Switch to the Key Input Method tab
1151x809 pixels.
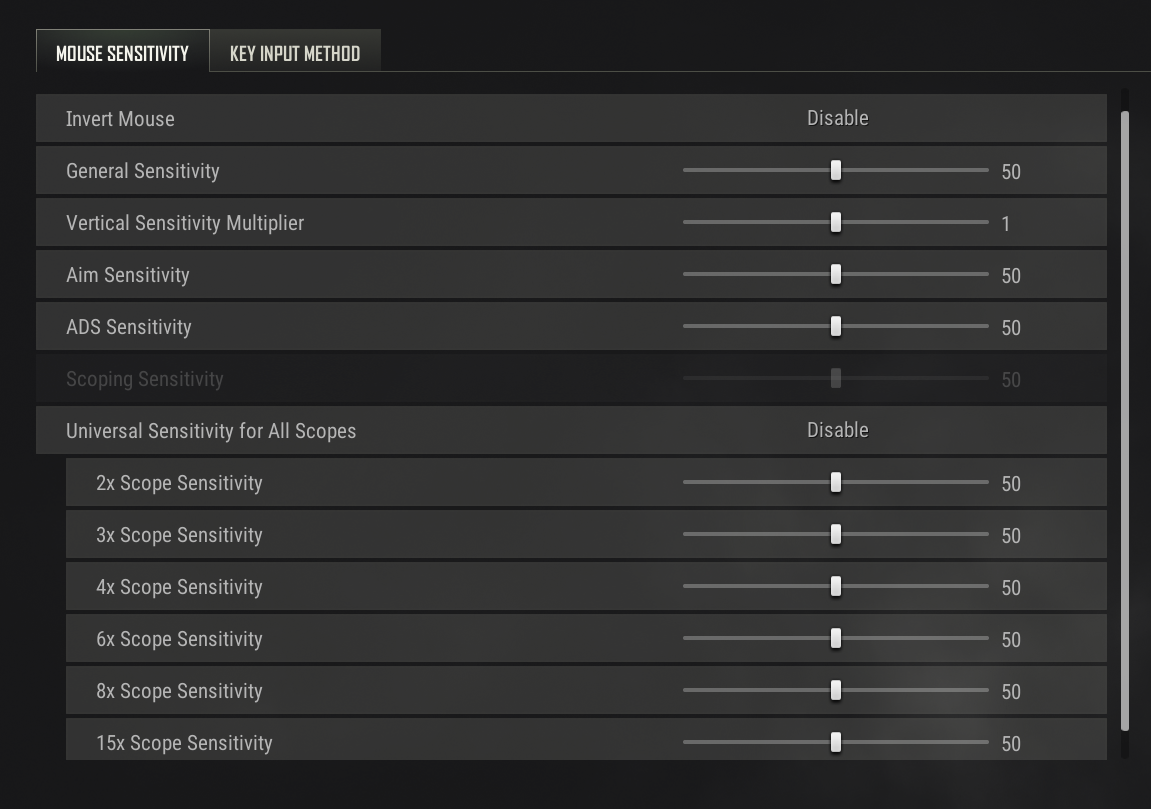(x=294, y=53)
